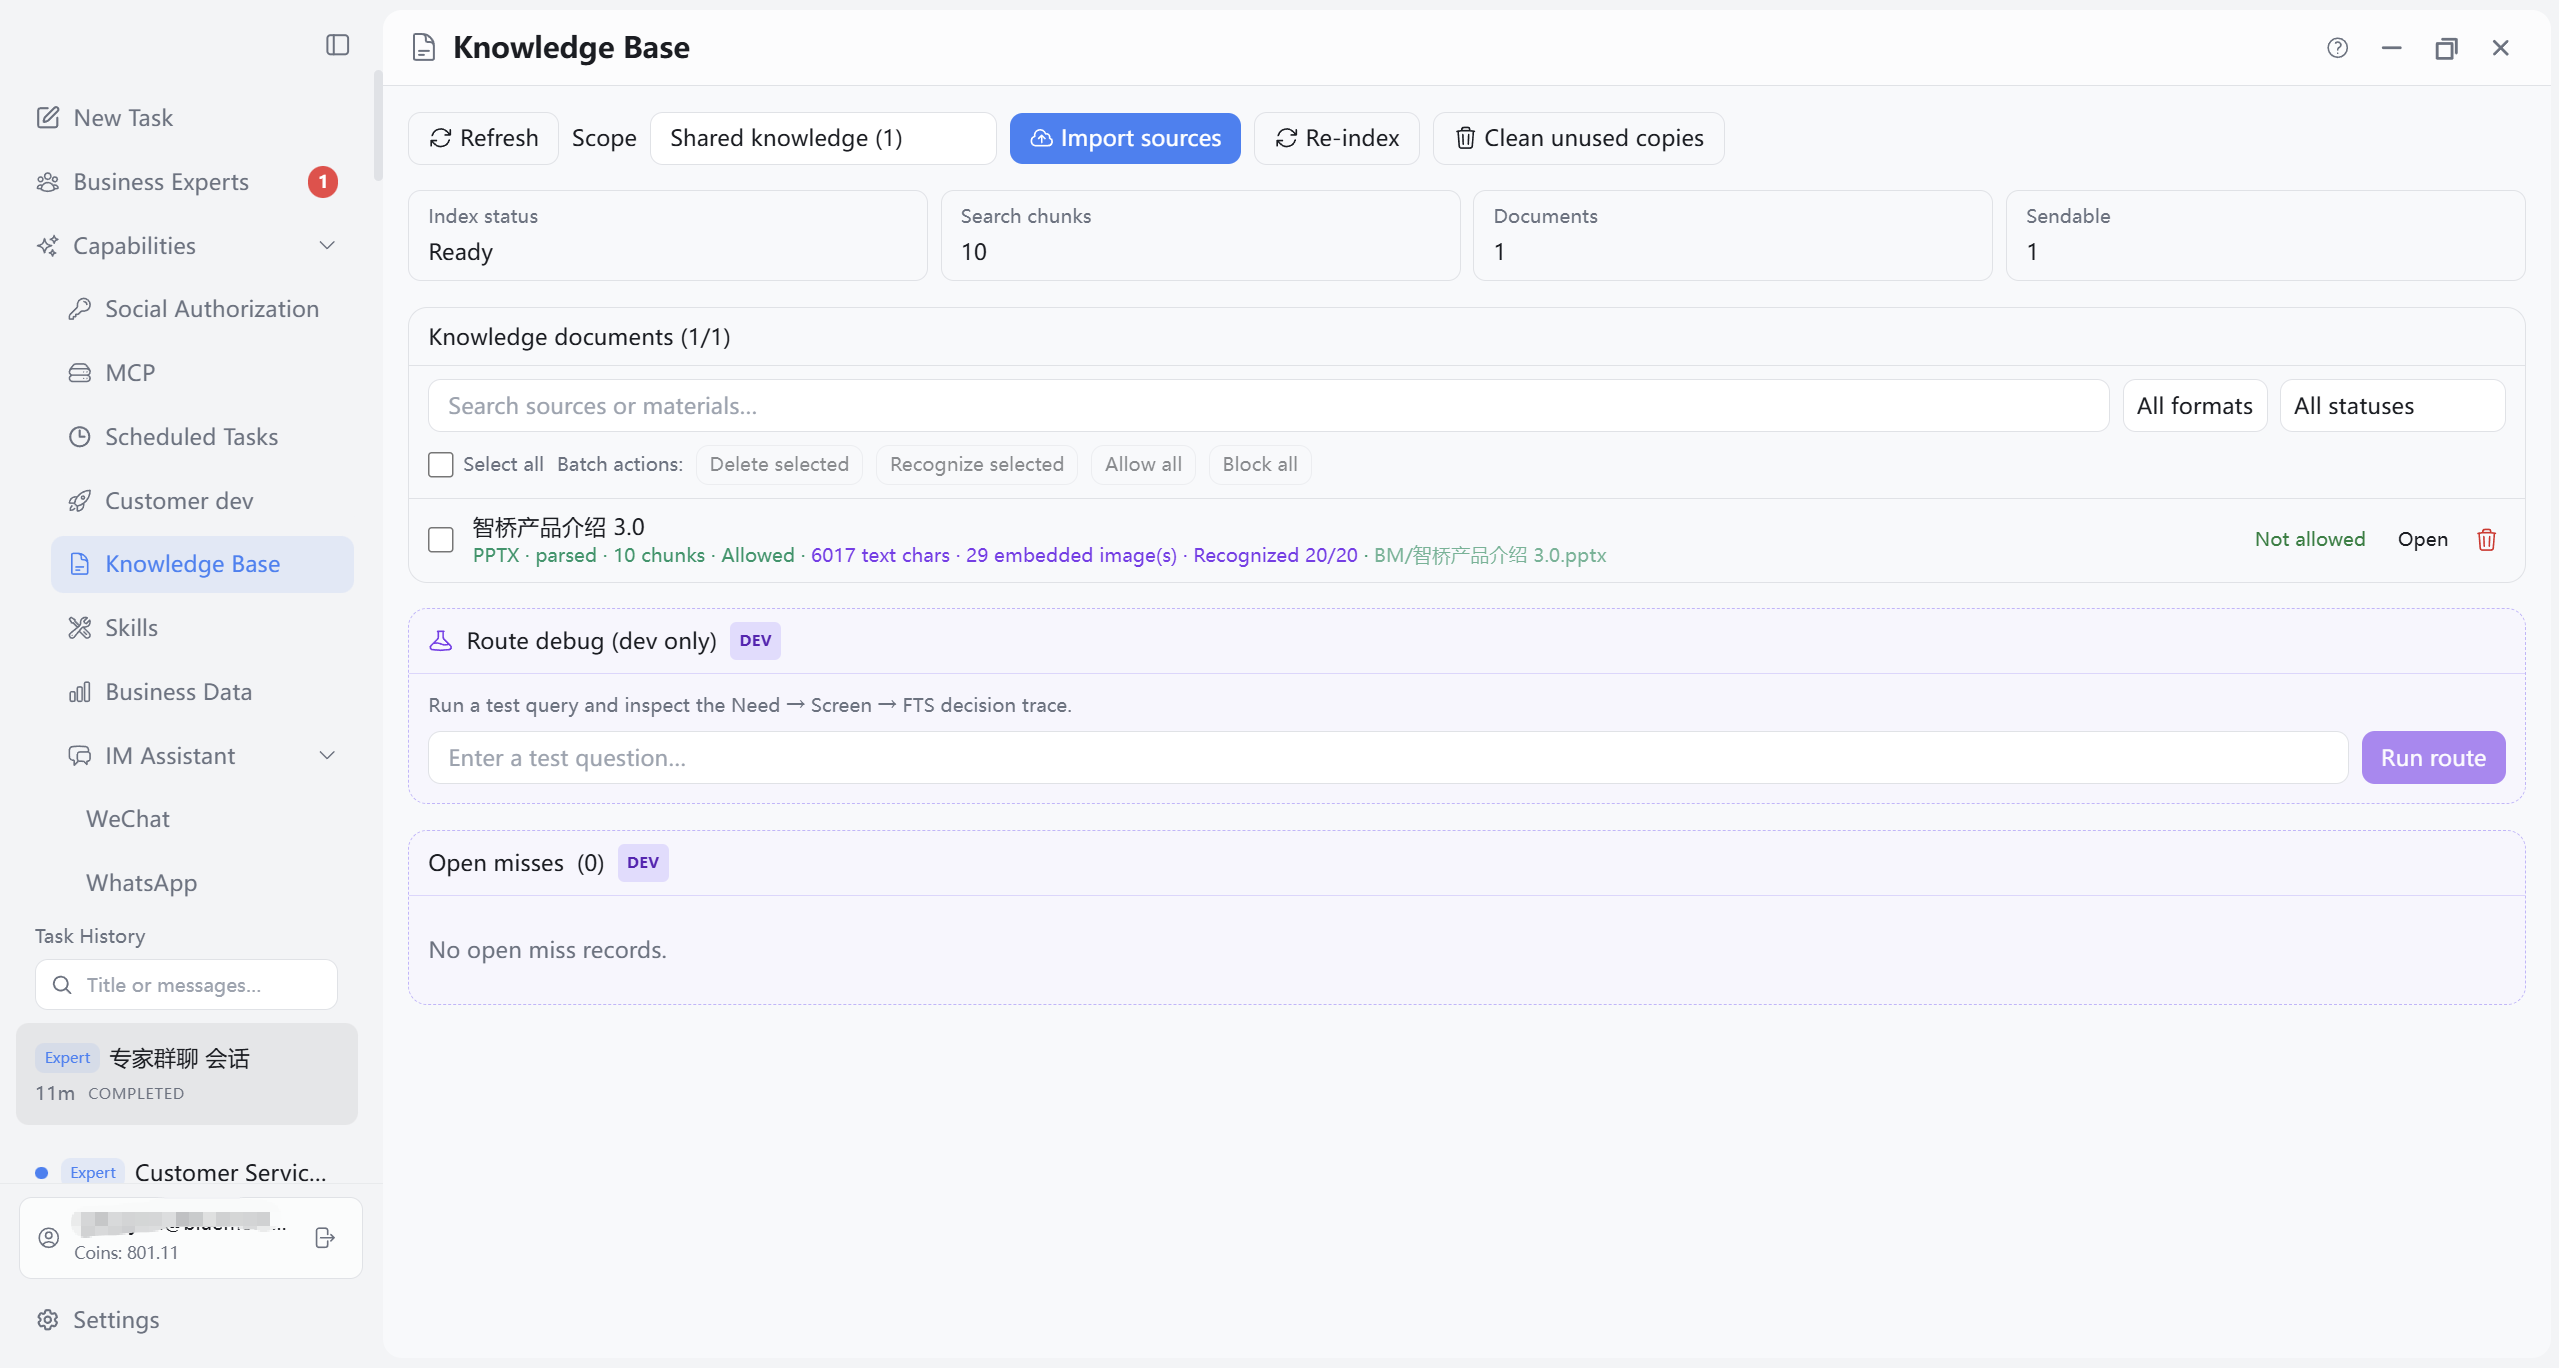Collapse the IM Assistant chevron
The image size is (2559, 1368).
click(x=327, y=756)
